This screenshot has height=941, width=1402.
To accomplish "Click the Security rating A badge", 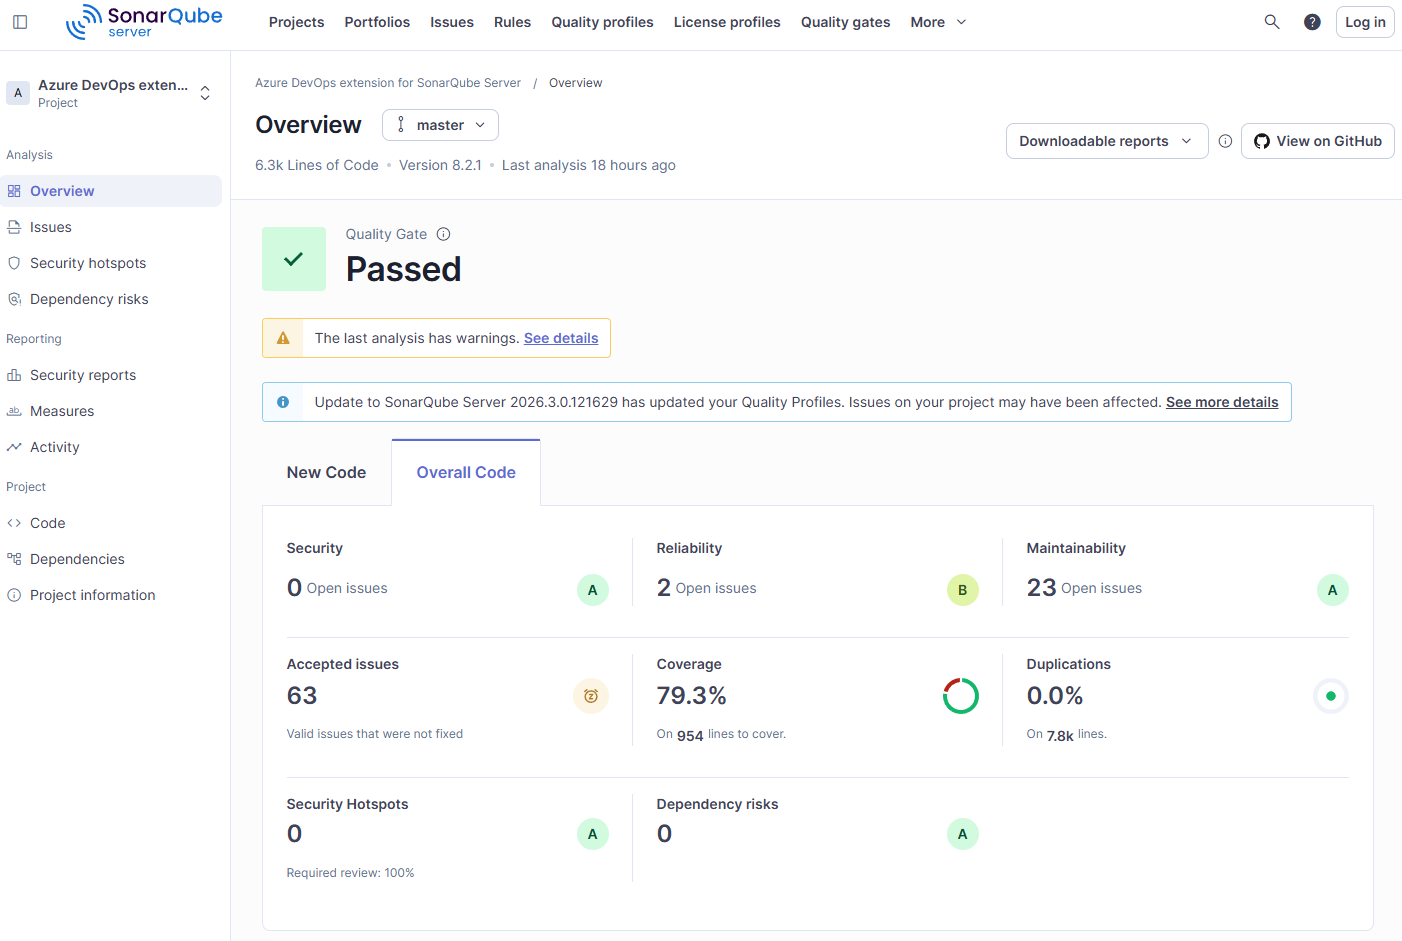I will click(x=593, y=590).
